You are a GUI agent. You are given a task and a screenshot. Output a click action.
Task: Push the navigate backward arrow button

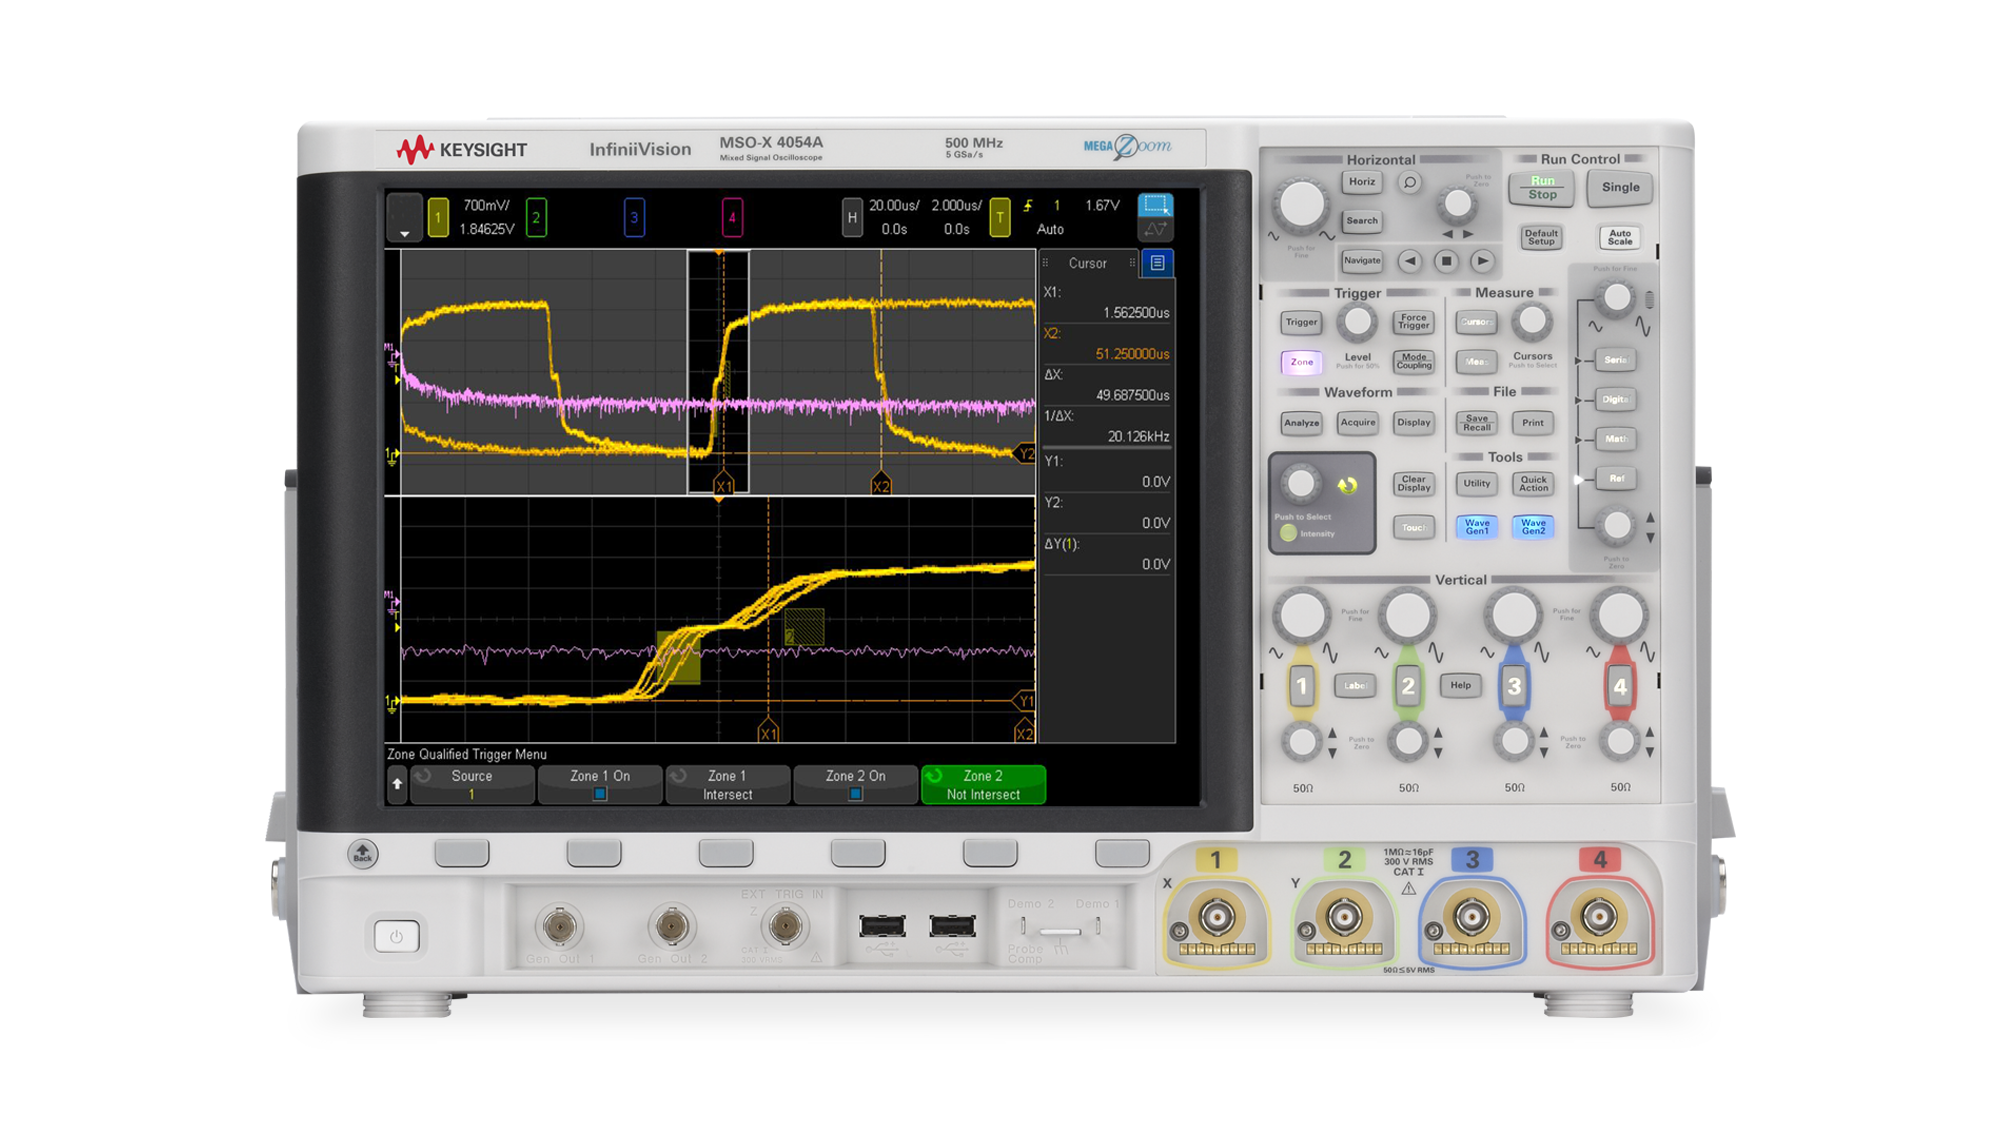pyautogui.click(x=1410, y=262)
